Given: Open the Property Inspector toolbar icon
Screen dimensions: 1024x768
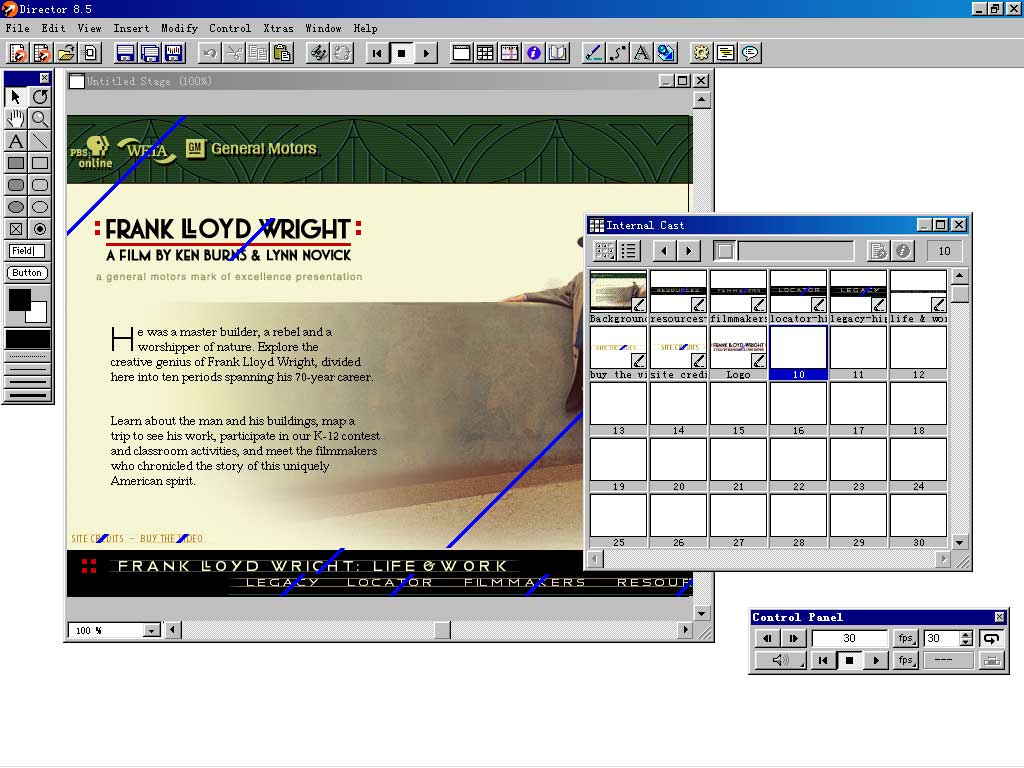Looking at the screenshot, I should [534, 53].
